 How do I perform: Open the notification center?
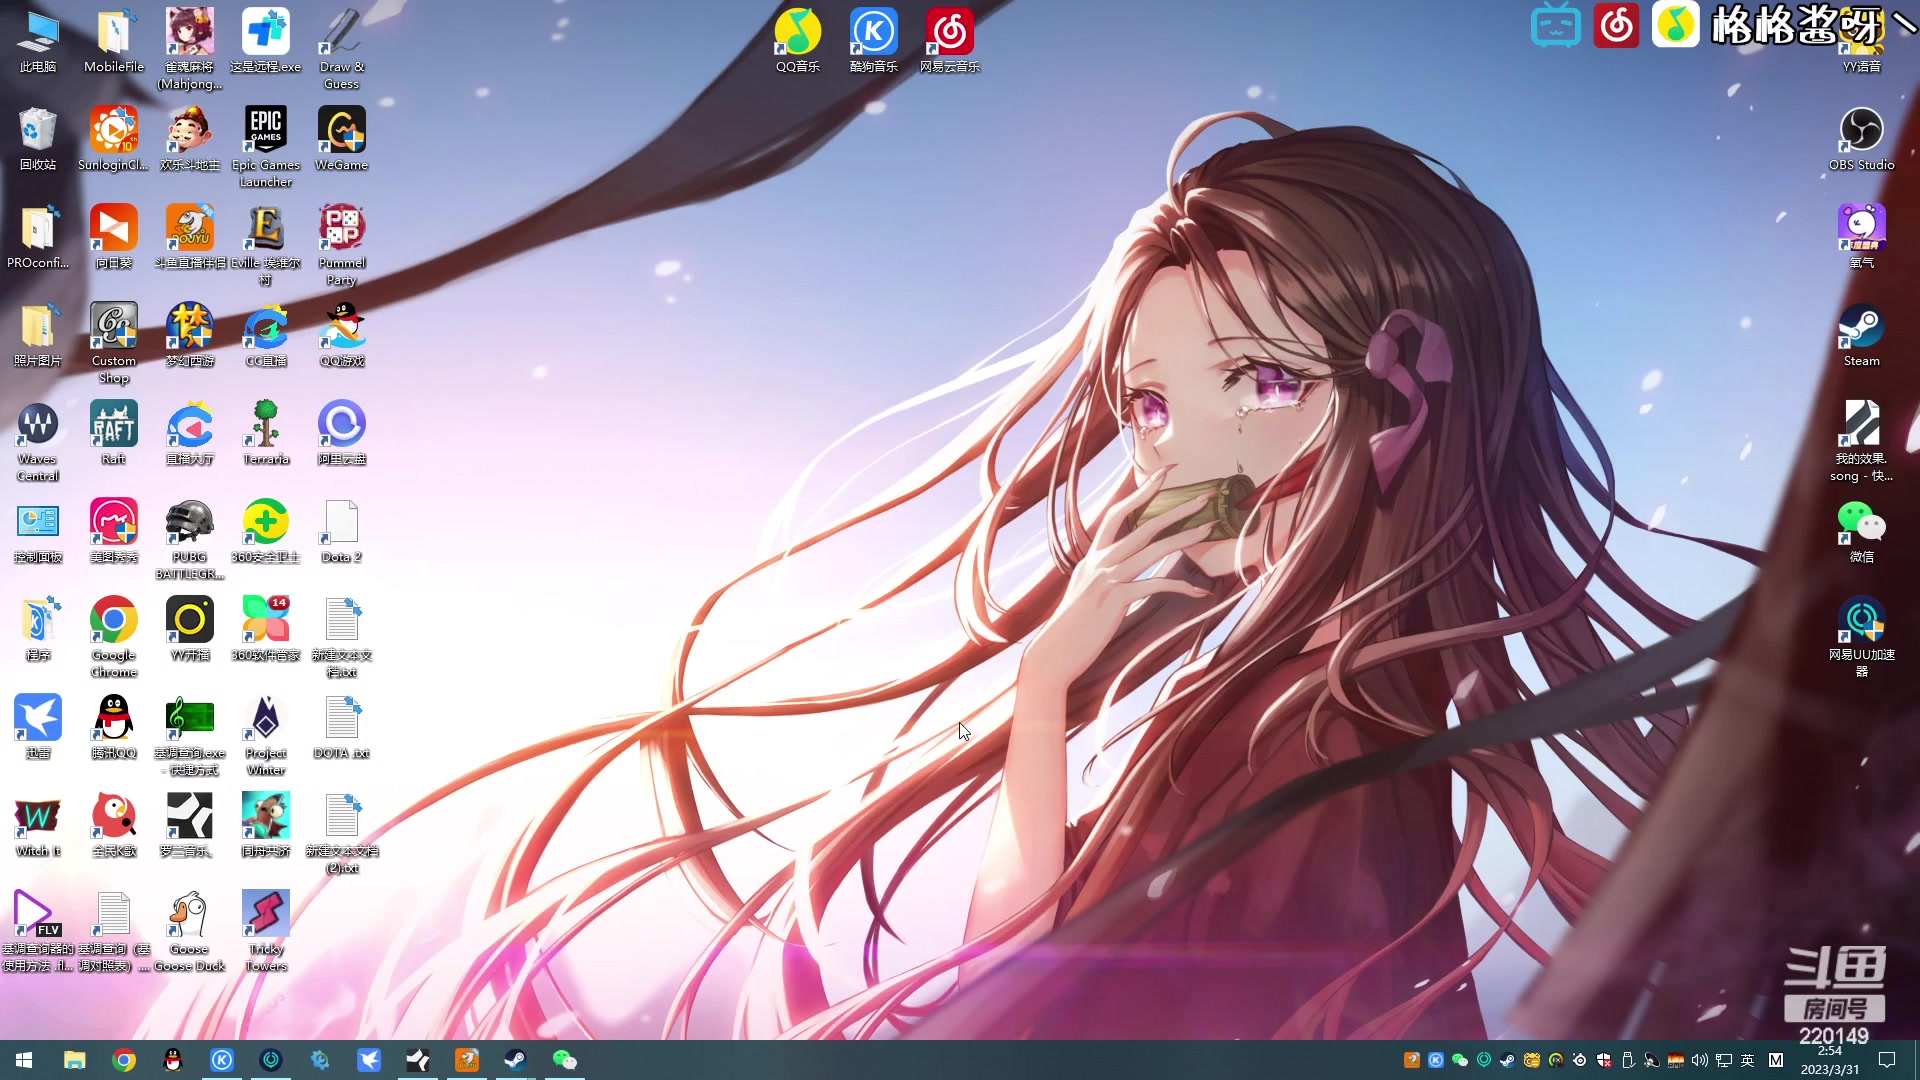1887,1060
